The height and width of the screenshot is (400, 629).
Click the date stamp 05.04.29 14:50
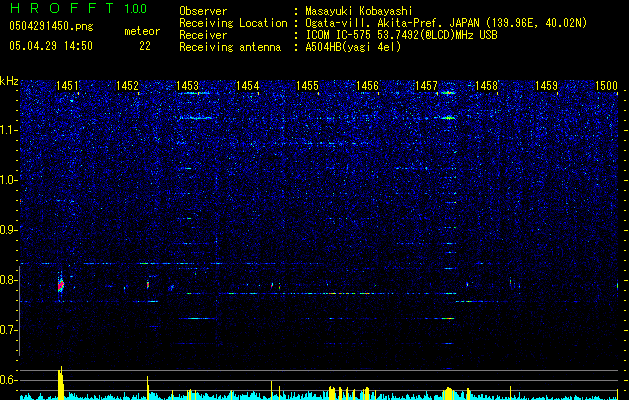point(51,46)
